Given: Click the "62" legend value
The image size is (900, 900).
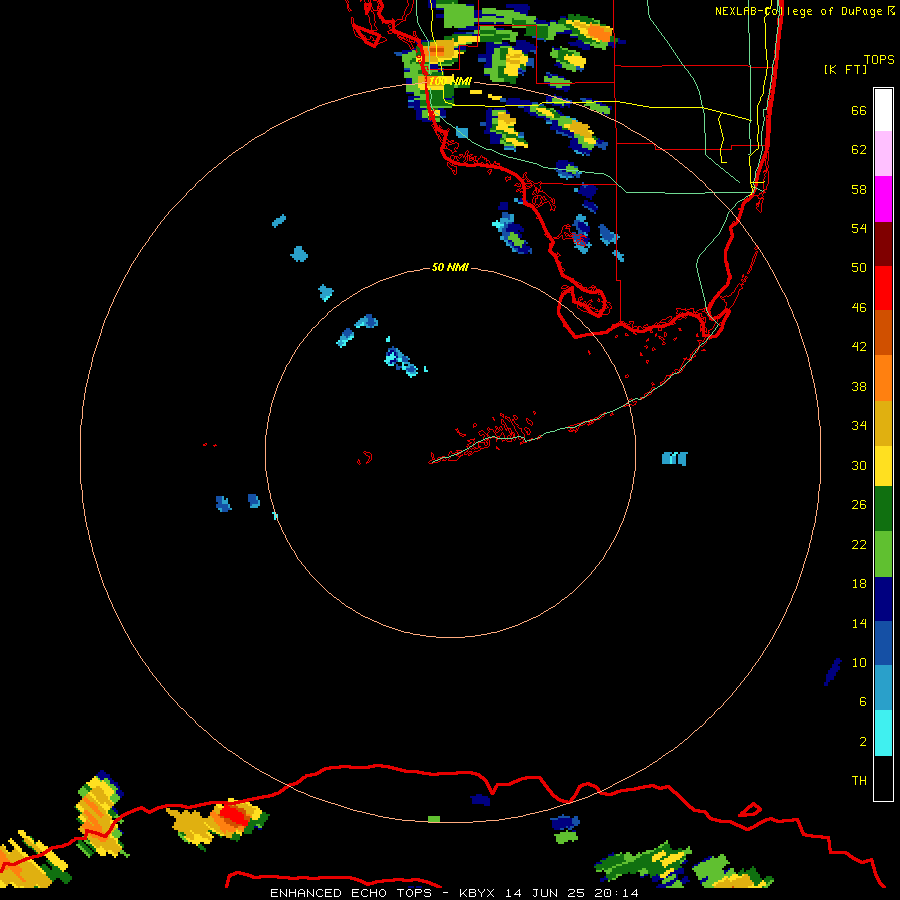Looking at the screenshot, I should (x=859, y=150).
